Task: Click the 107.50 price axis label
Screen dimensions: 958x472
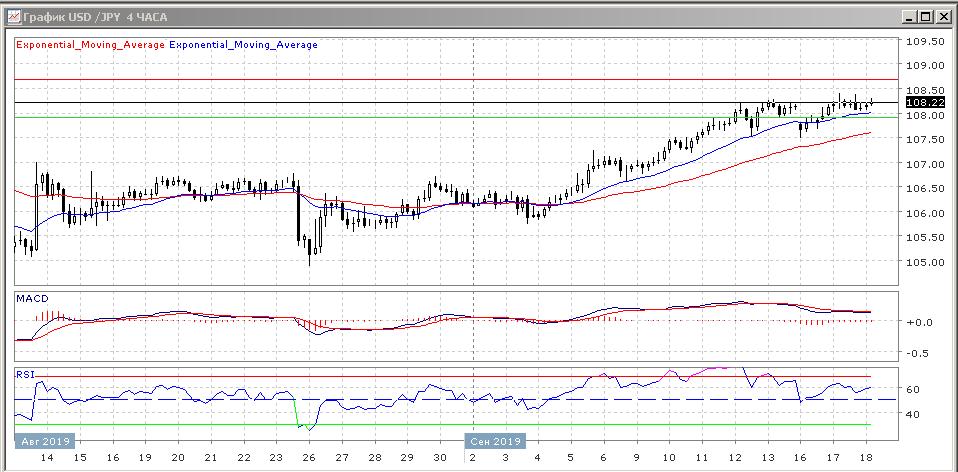Action: [x=926, y=139]
